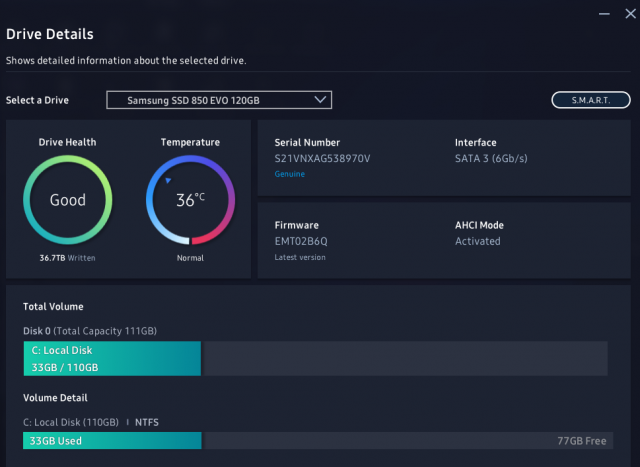Click the Latest version firmware label

pos(300,257)
